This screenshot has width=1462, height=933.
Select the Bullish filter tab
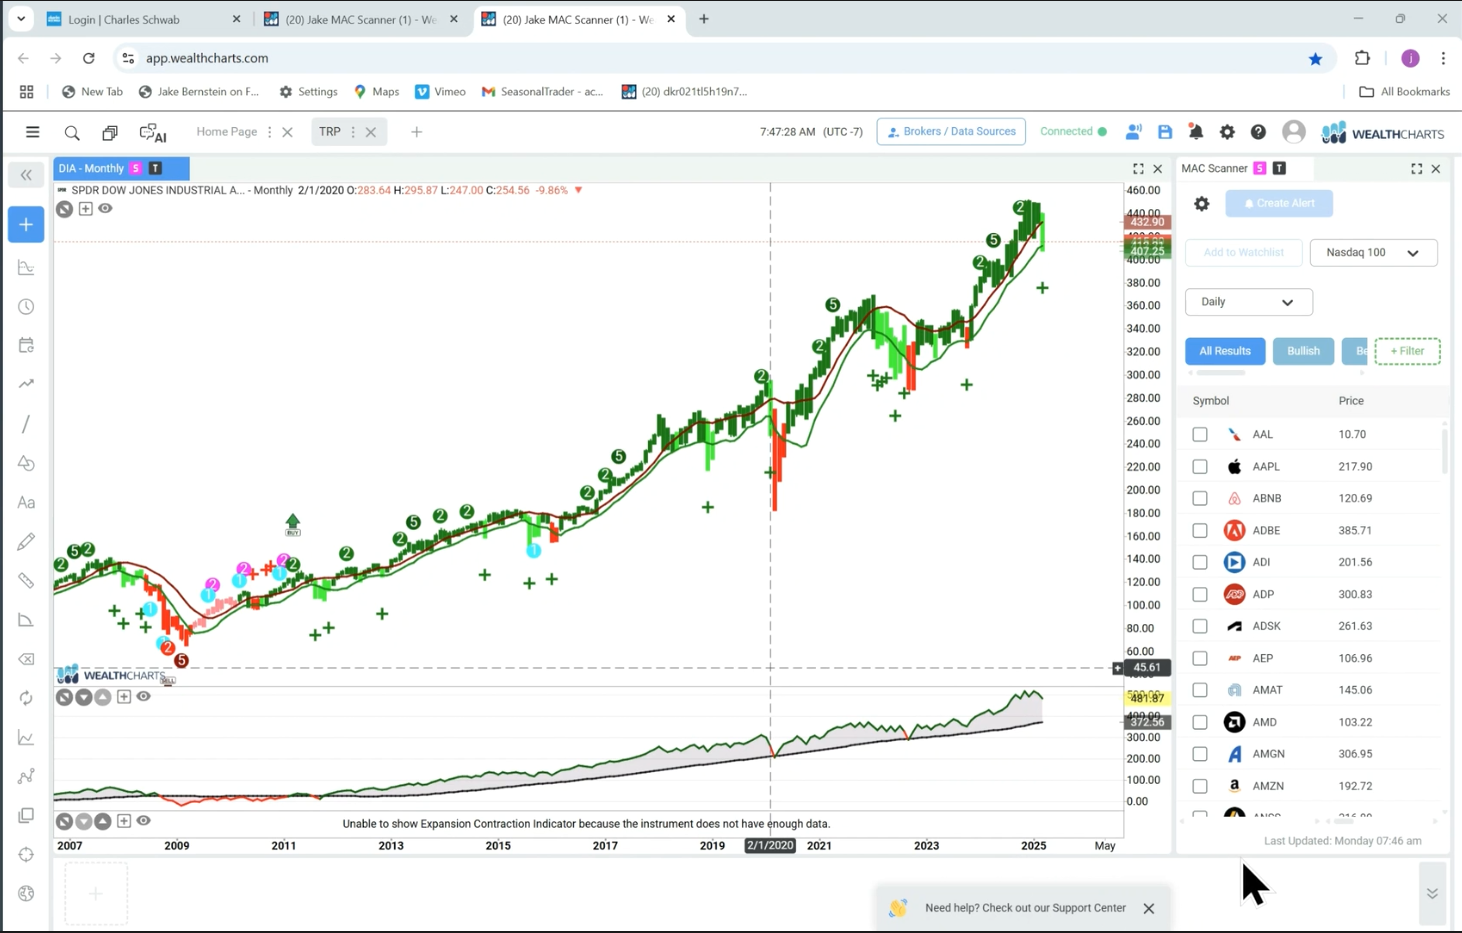pos(1303,351)
